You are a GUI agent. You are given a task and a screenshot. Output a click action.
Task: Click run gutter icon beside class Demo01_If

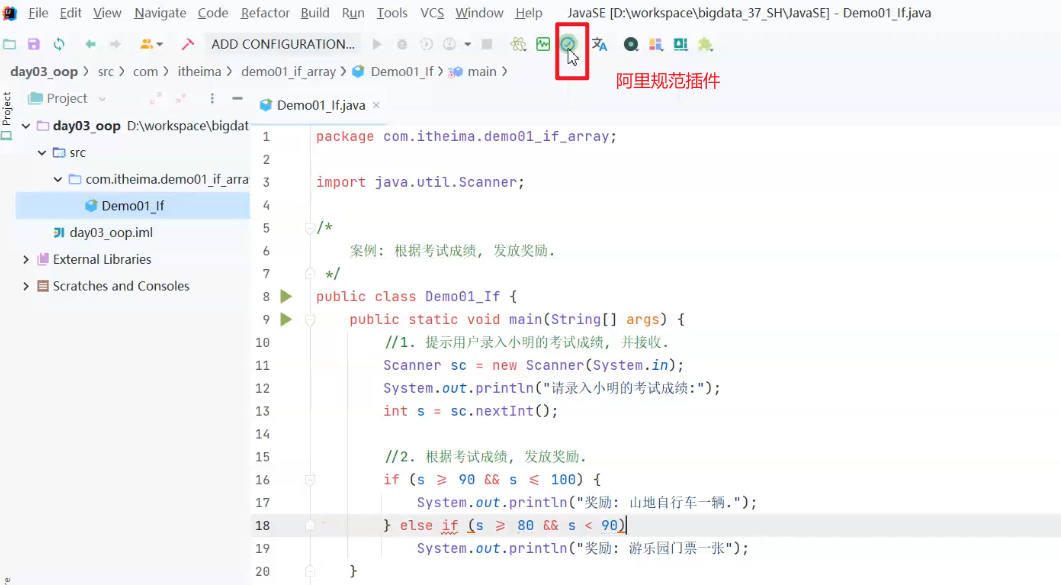tap(286, 296)
